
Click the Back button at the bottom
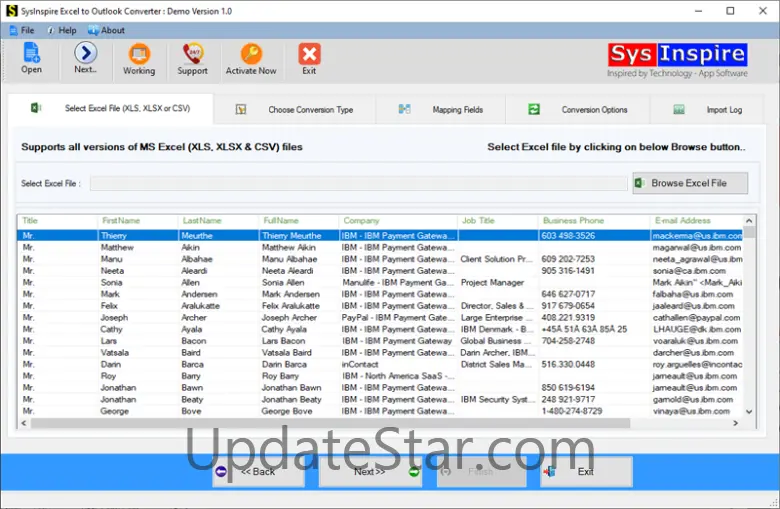(258, 472)
